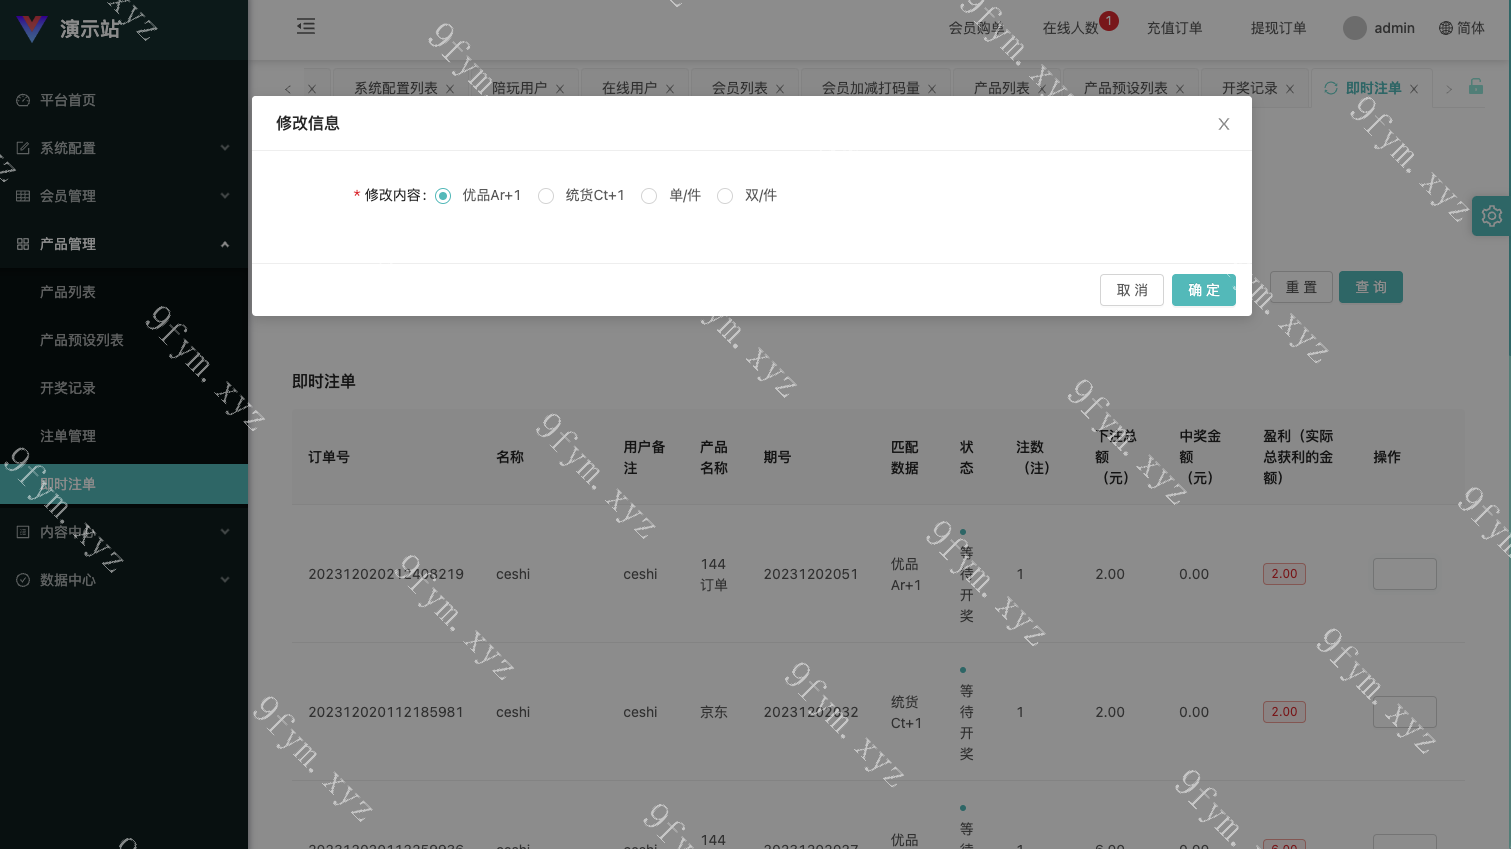Refresh icon on 即时注单 tab
The image size is (1511, 849).
pyautogui.click(x=1331, y=88)
